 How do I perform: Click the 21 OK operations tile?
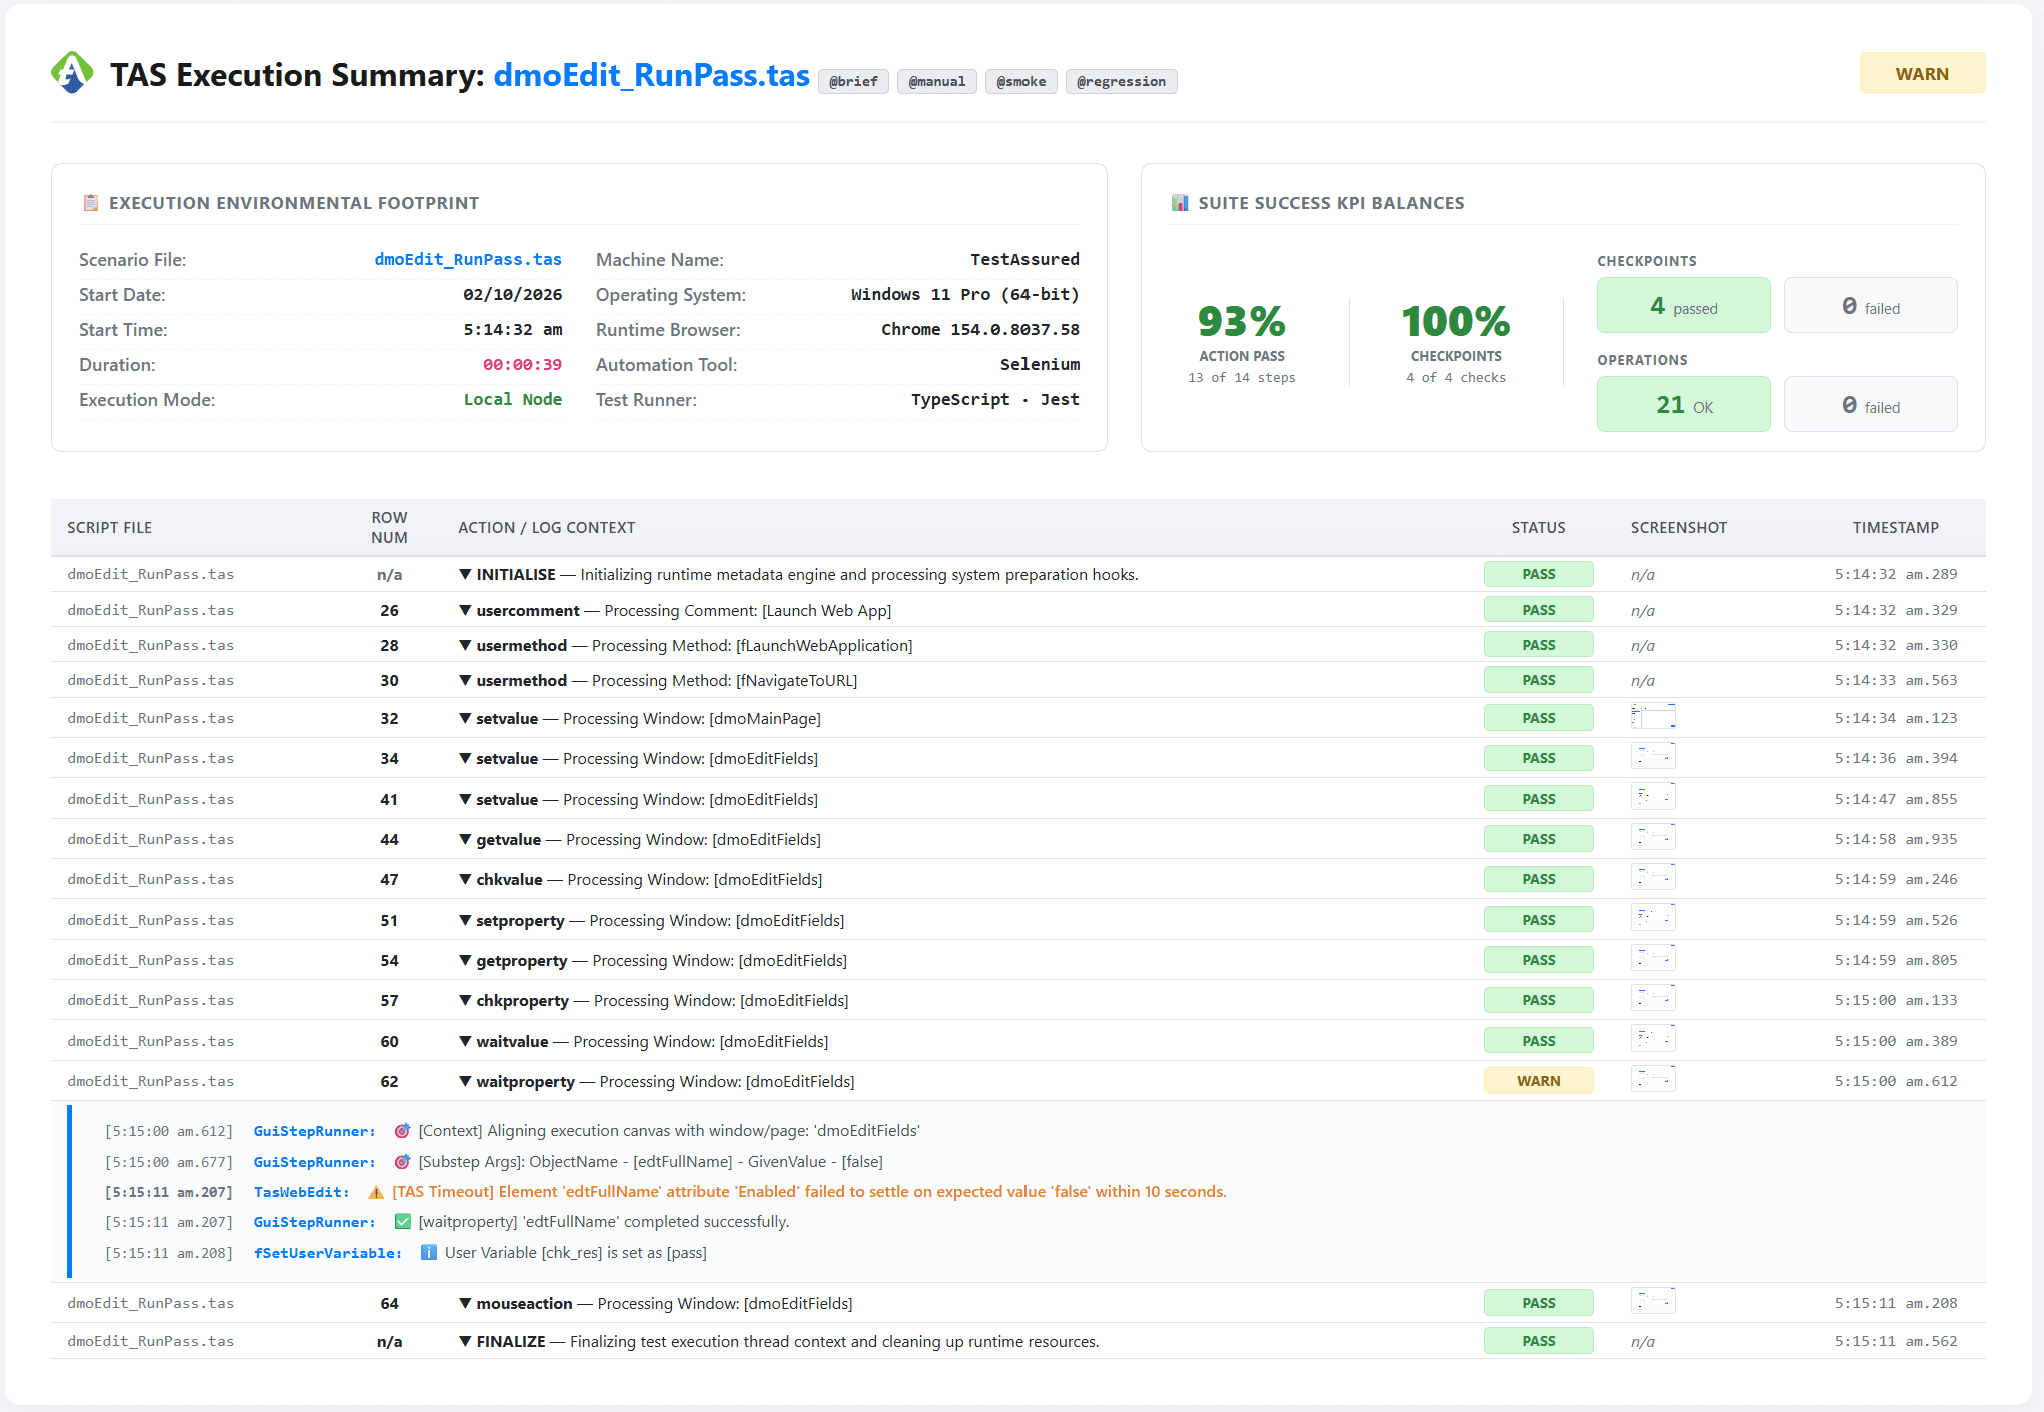click(1683, 404)
